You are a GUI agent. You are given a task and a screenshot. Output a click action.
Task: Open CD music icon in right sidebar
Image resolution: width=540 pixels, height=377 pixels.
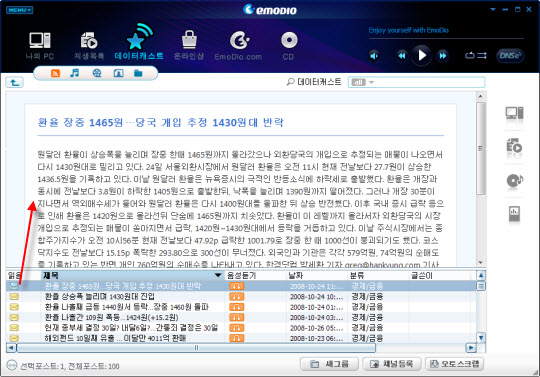[515, 180]
